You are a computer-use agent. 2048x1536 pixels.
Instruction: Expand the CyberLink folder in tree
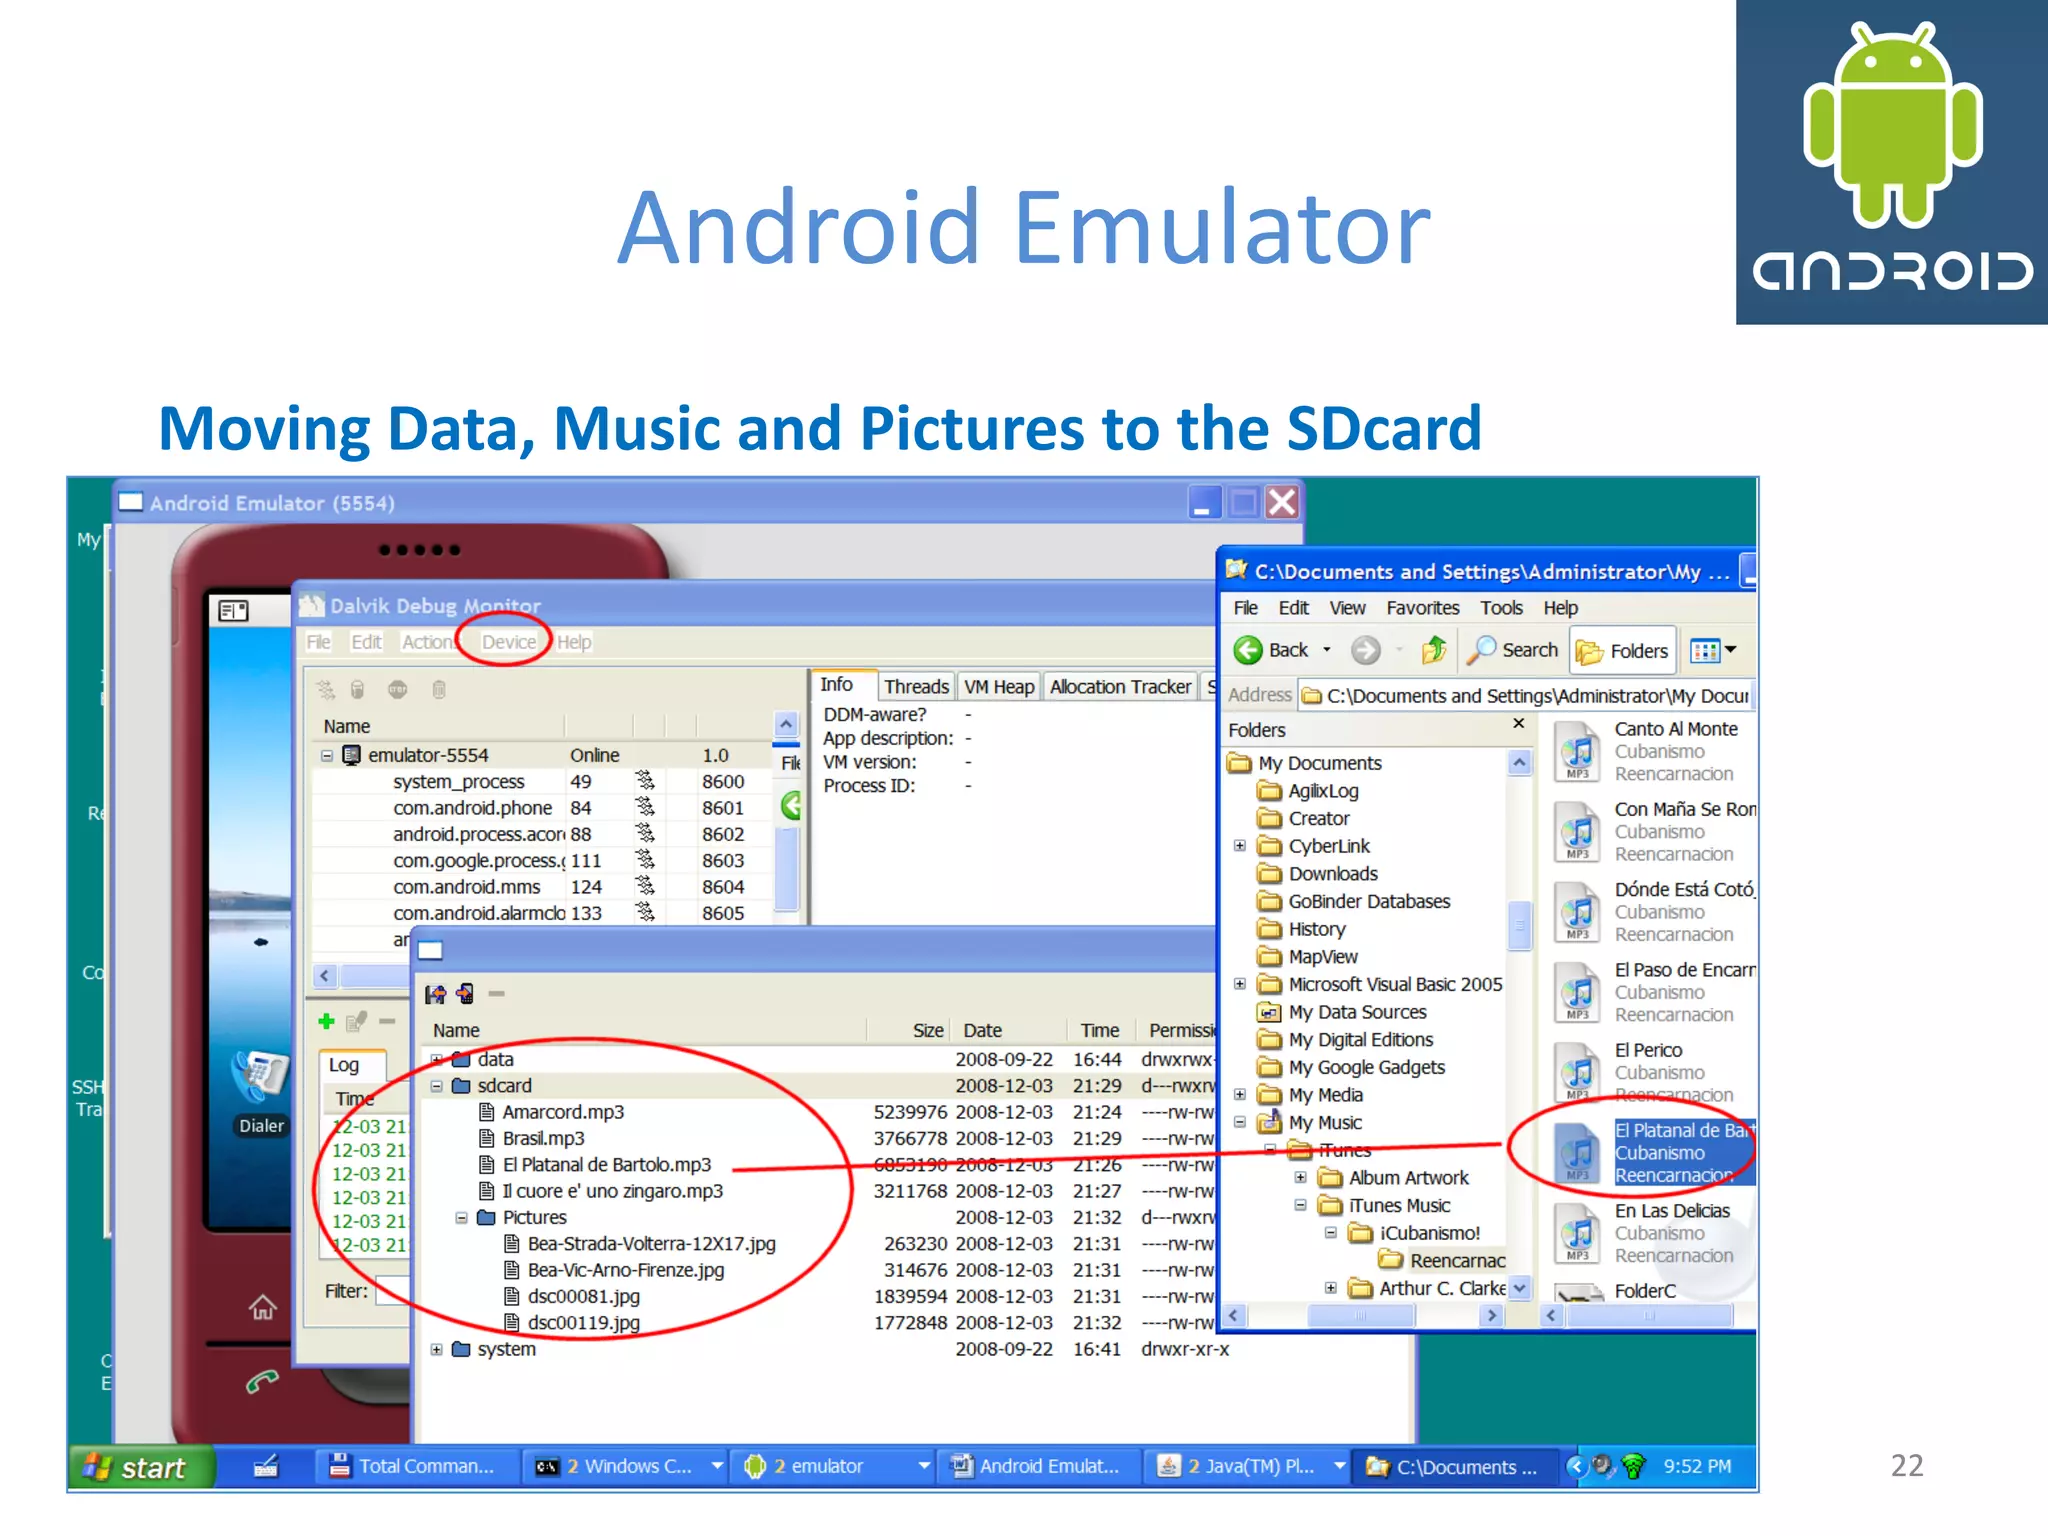tap(1240, 846)
